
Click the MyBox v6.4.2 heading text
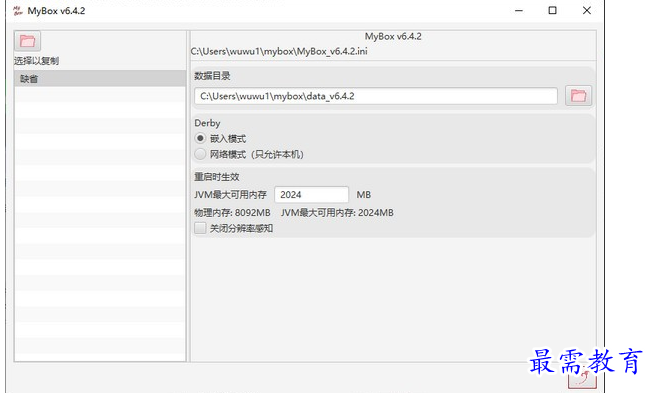tap(393, 37)
